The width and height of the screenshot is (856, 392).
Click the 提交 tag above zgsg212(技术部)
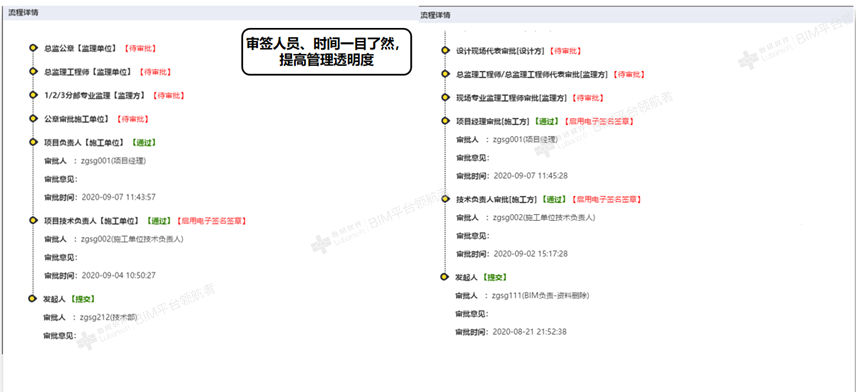83,299
